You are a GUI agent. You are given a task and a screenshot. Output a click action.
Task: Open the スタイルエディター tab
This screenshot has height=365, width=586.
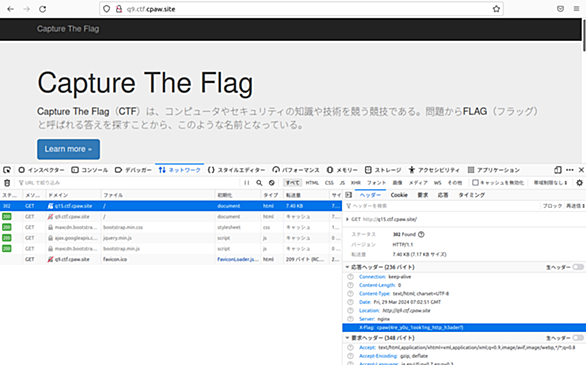(x=236, y=170)
